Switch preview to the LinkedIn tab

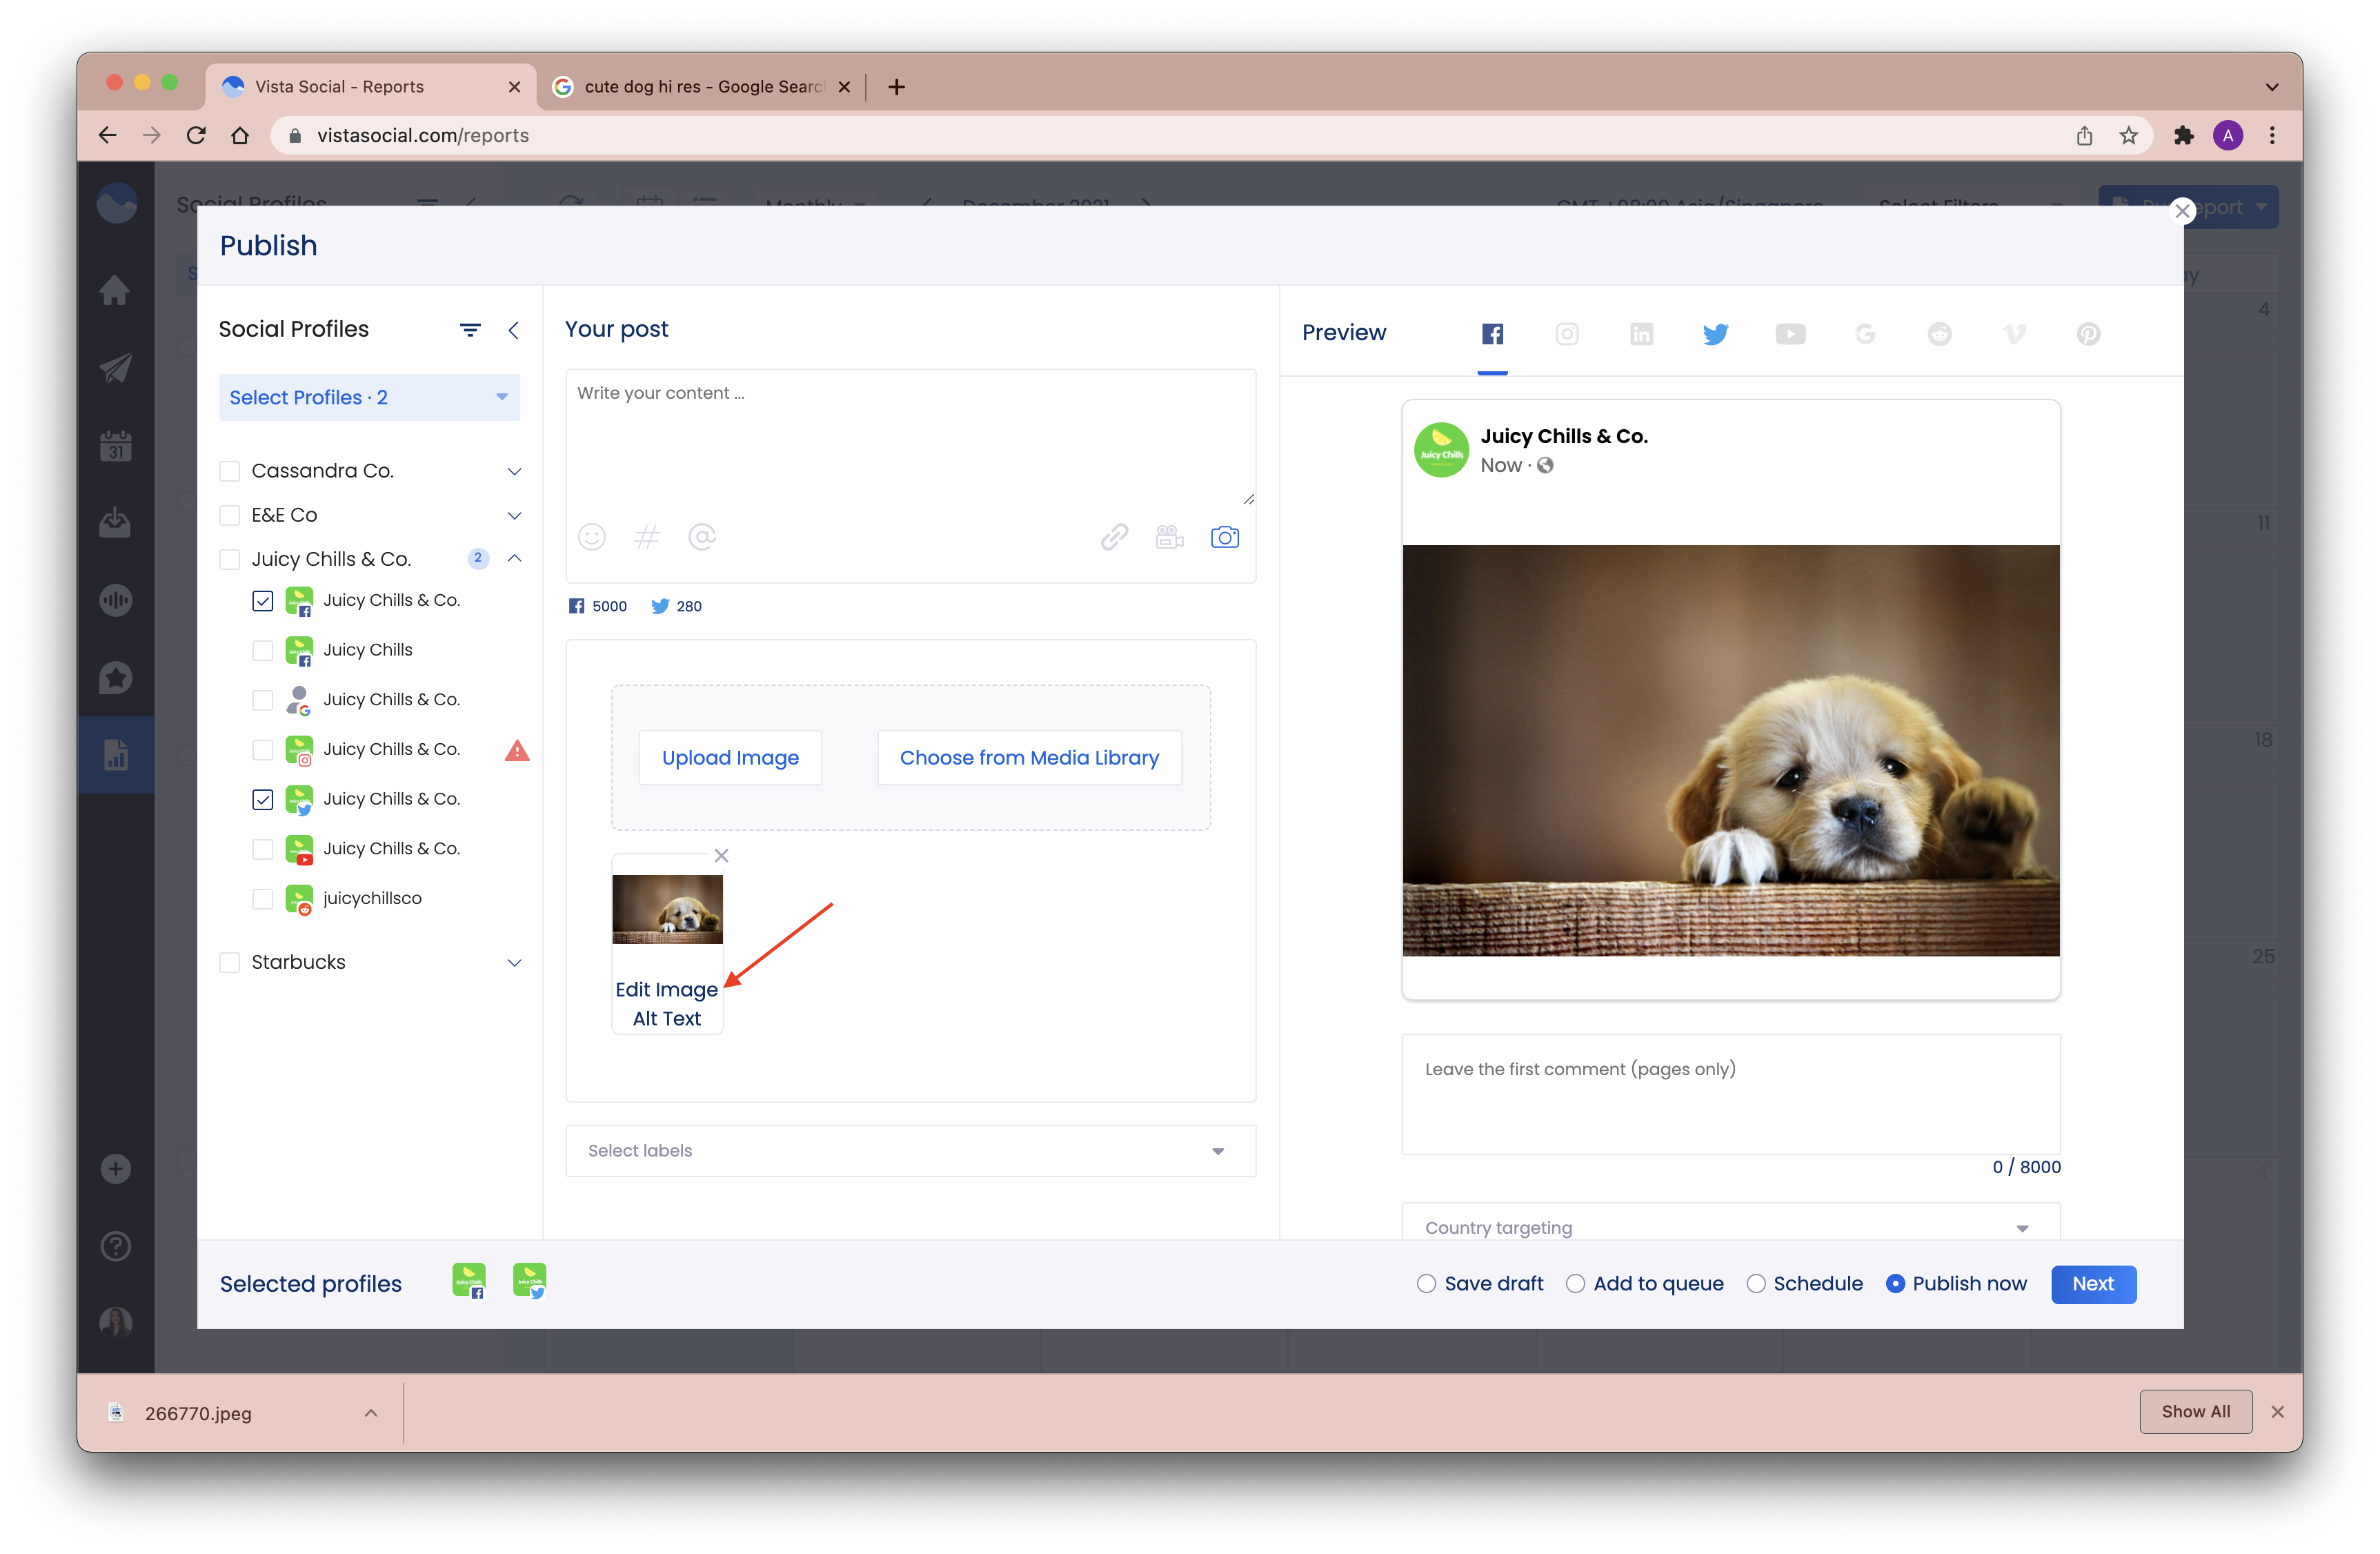pos(1641,334)
